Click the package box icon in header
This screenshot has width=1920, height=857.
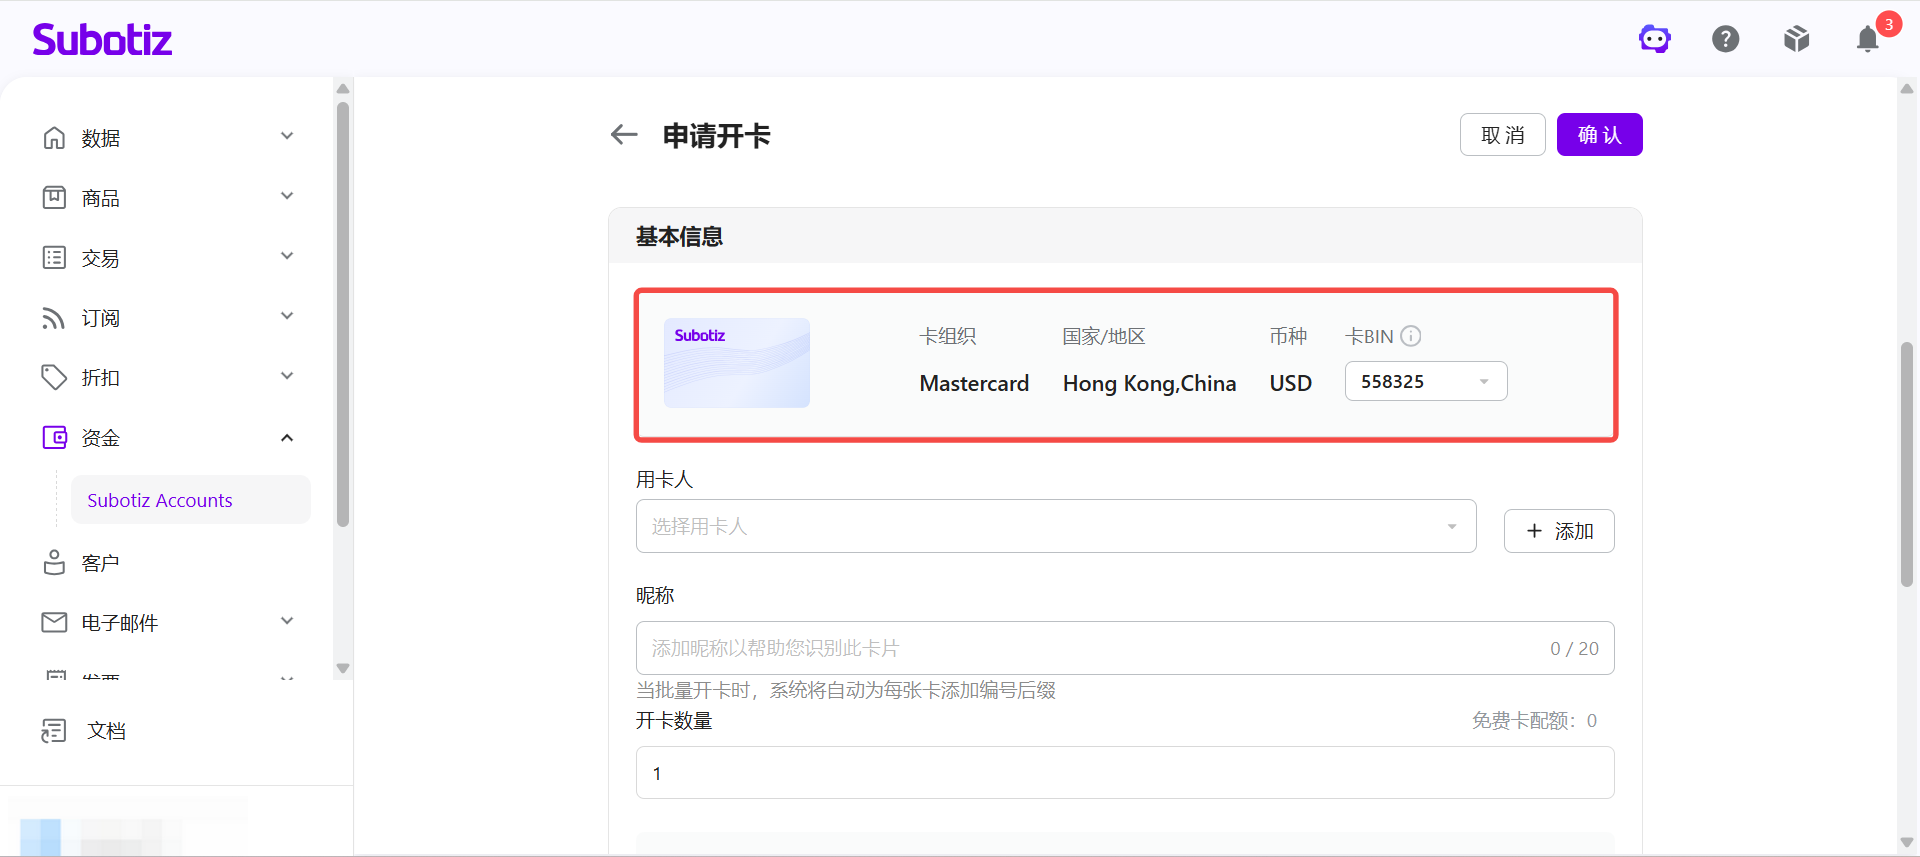pos(1797,39)
